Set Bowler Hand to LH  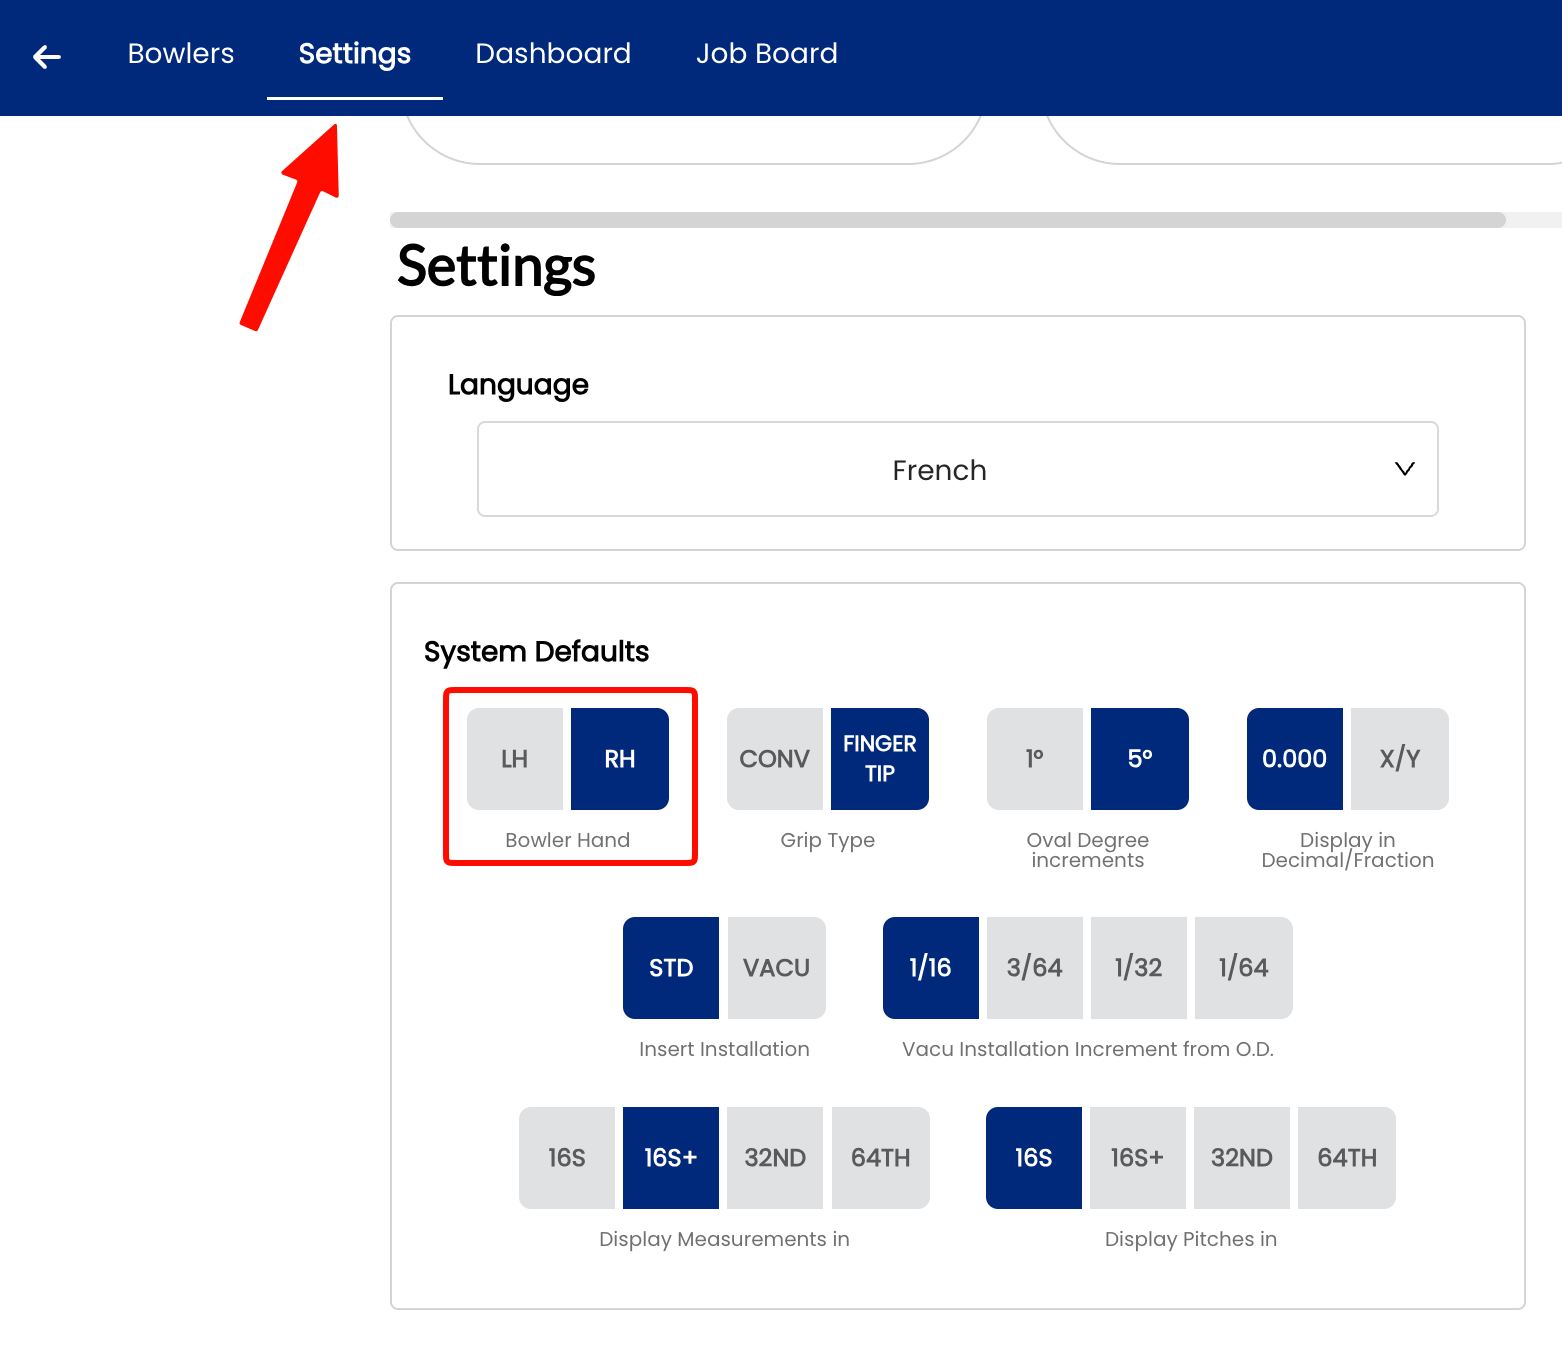point(515,759)
